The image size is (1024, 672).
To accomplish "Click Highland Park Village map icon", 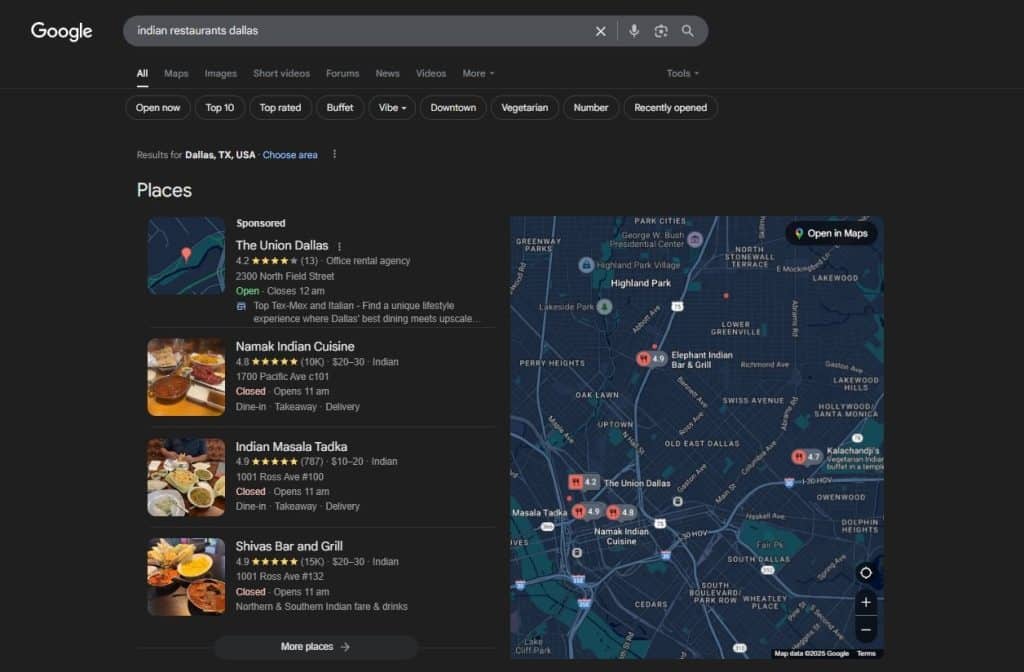I will pos(586,264).
